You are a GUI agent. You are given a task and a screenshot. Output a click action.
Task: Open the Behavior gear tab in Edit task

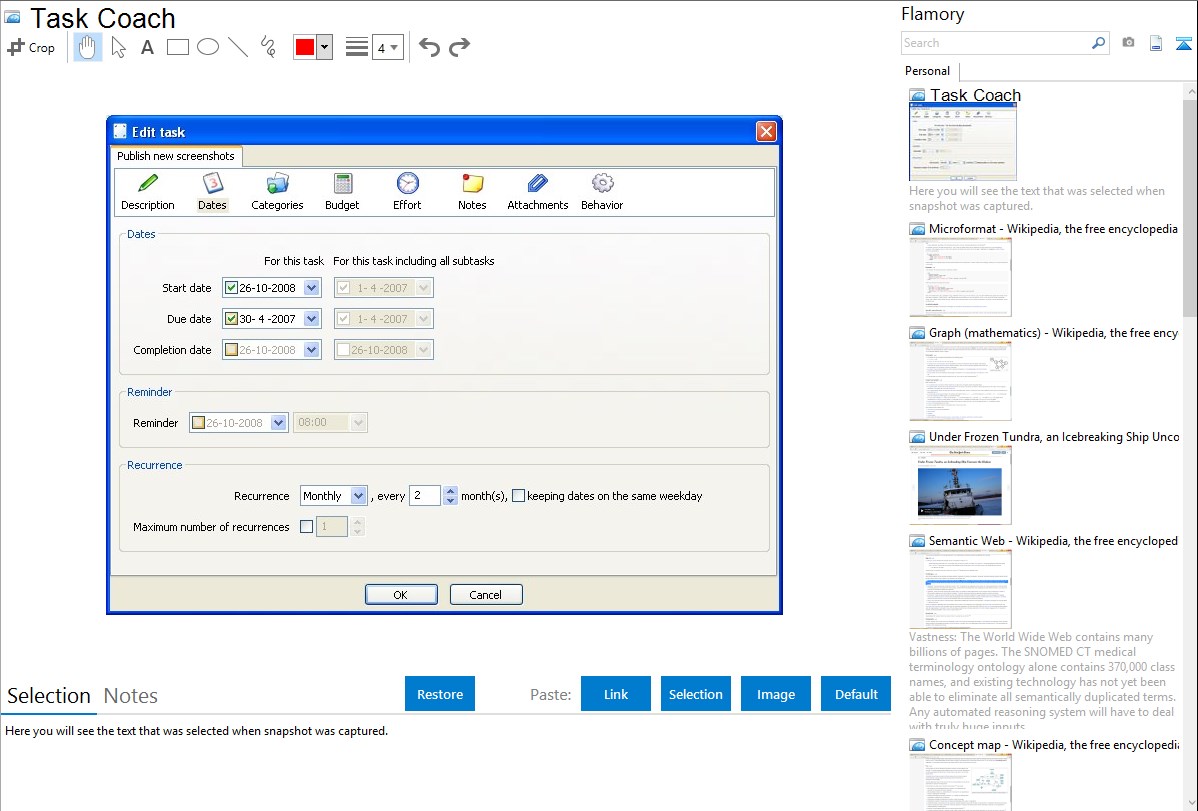[x=602, y=192]
